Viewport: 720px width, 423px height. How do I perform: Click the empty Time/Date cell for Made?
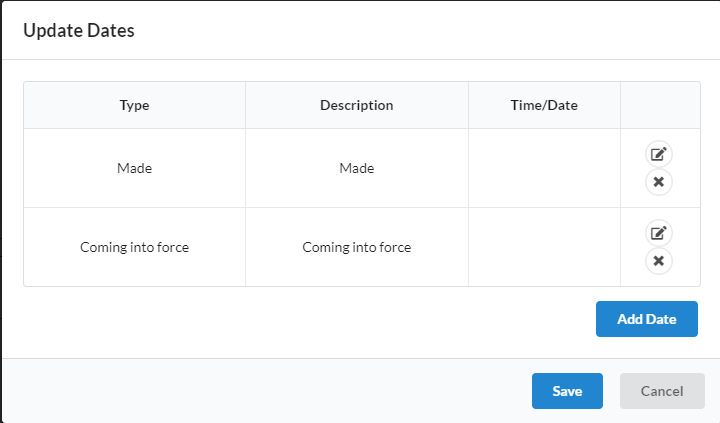(x=544, y=168)
